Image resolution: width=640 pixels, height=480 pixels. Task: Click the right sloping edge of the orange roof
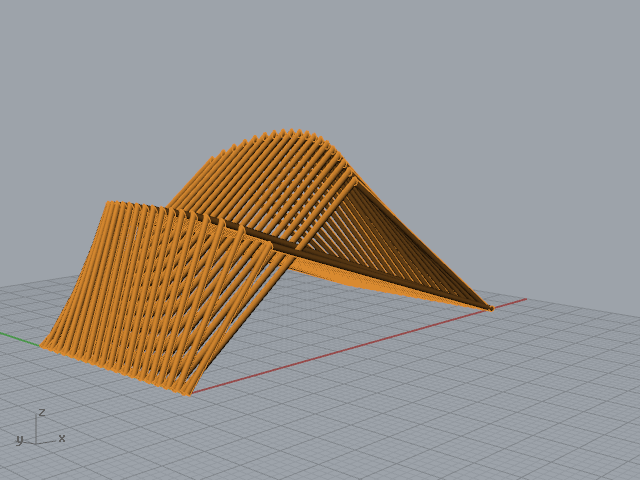420,240
